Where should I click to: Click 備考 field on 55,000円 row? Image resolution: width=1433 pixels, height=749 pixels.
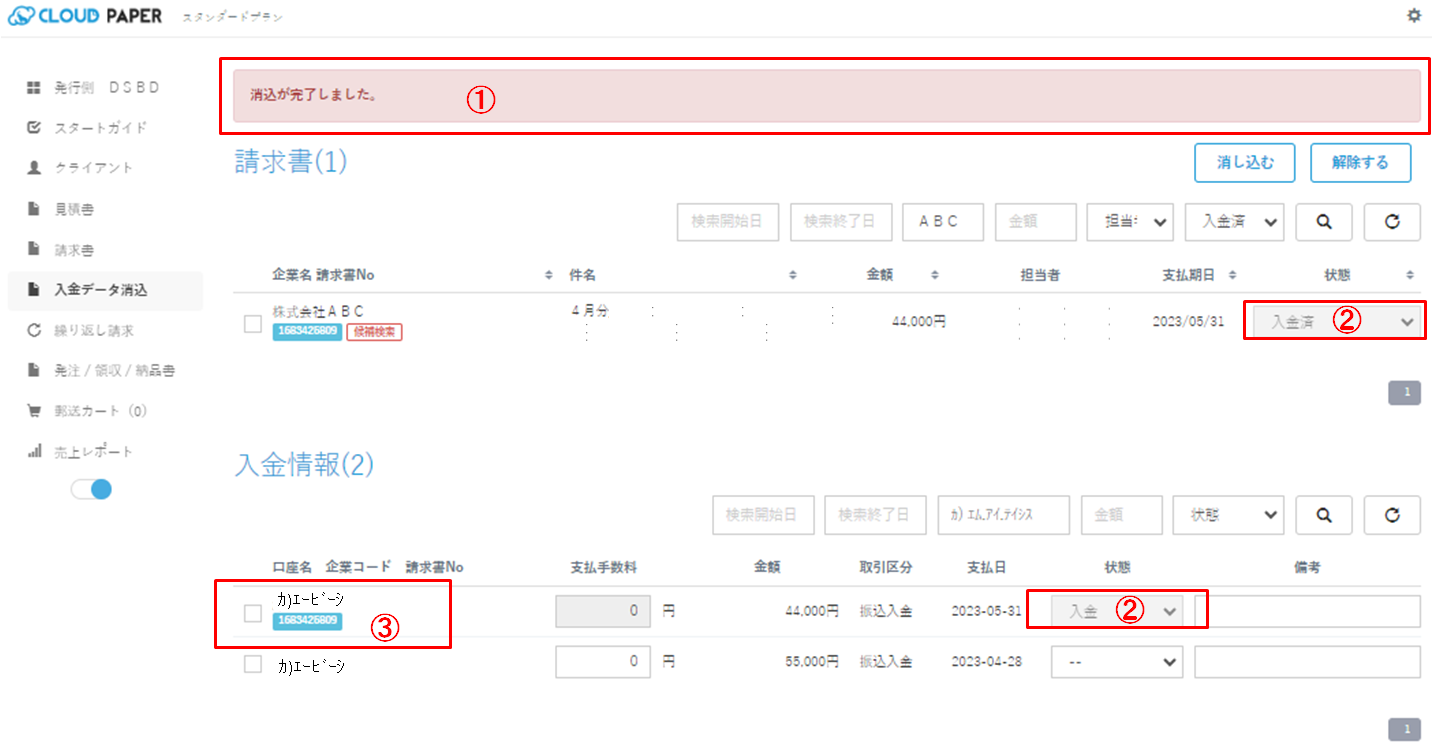coord(1307,662)
